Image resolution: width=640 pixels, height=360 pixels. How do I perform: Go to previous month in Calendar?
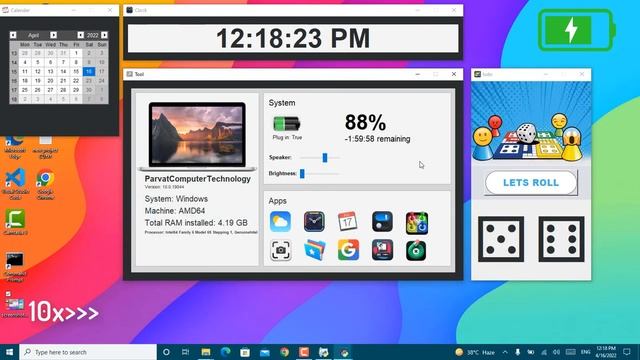pyautogui.click(x=13, y=35)
